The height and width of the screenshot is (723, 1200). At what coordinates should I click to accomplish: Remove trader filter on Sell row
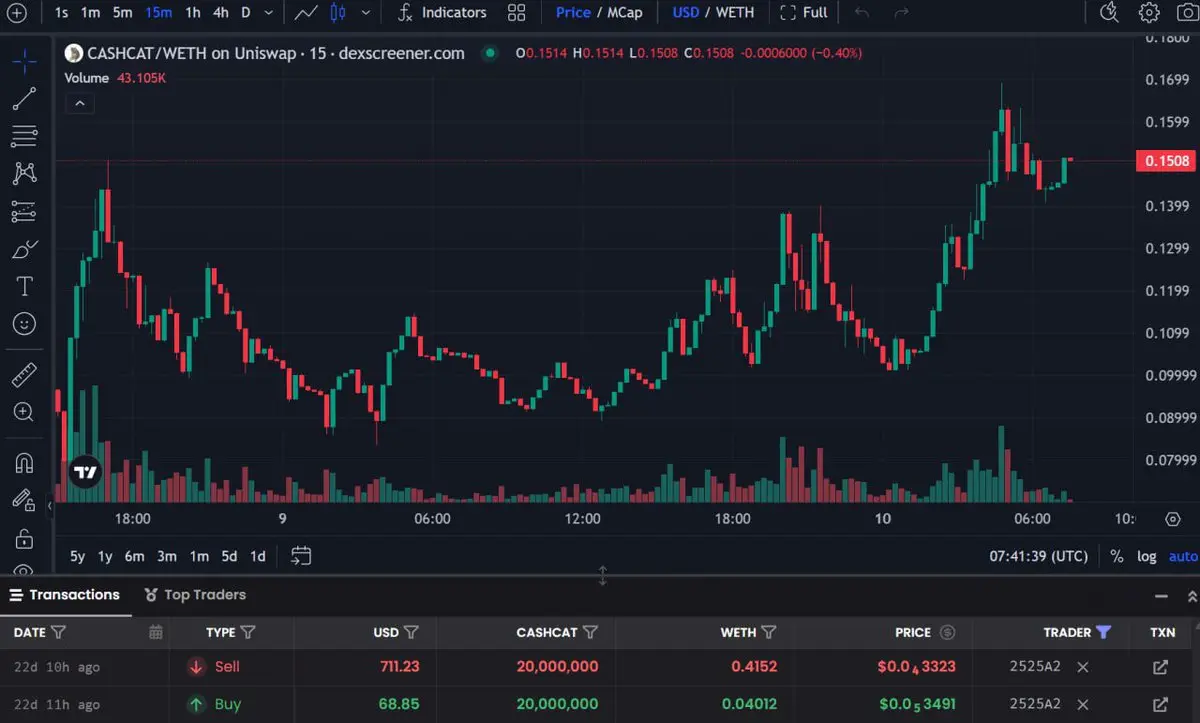1082,667
